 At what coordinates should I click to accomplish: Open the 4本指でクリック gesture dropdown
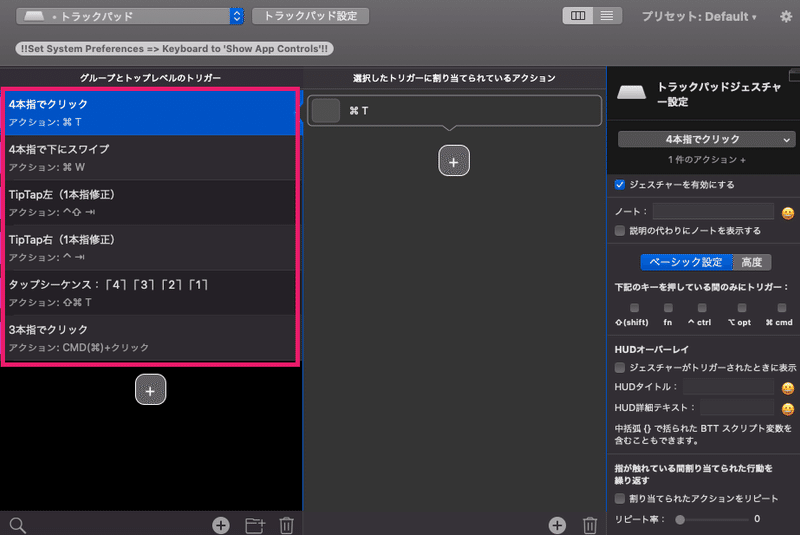coord(706,139)
